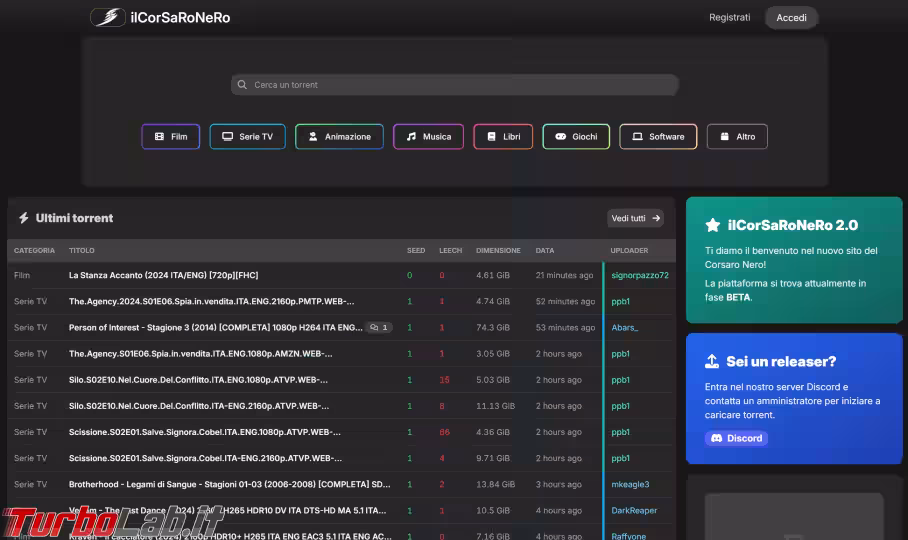Open uploader profile Raffyone
The height and width of the screenshot is (540, 908).
point(628,536)
